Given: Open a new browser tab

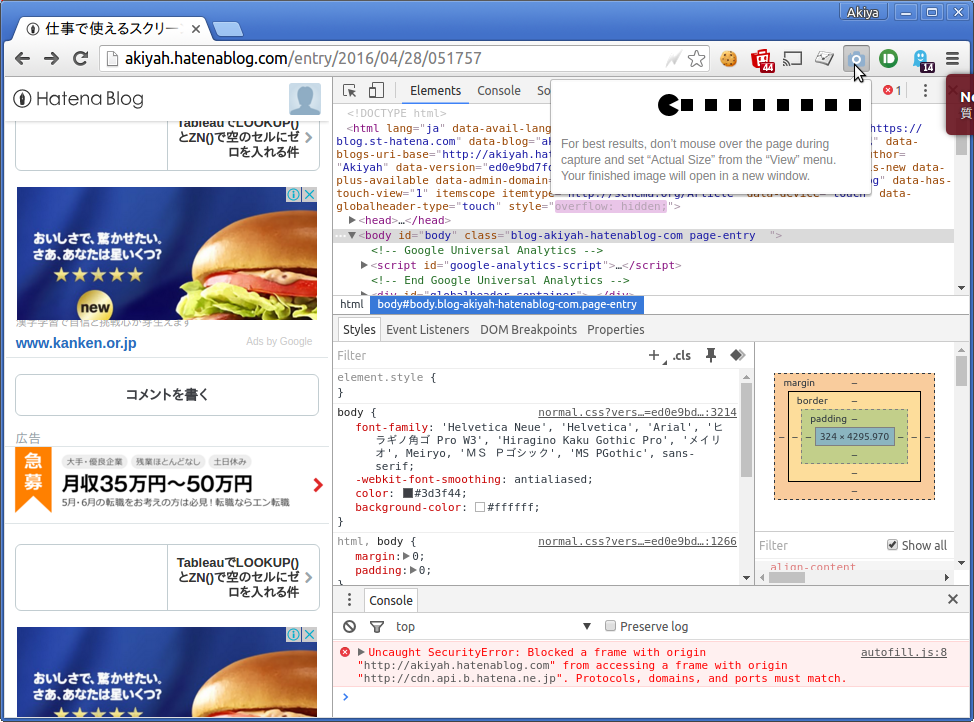Looking at the screenshot, I should (x=227, y=29).
